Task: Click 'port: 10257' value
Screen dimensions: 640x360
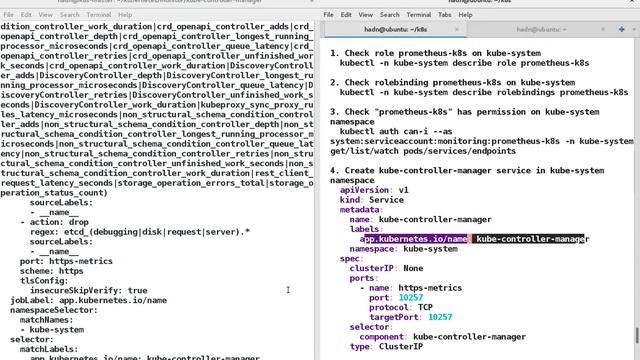Action: pos(411,298)
